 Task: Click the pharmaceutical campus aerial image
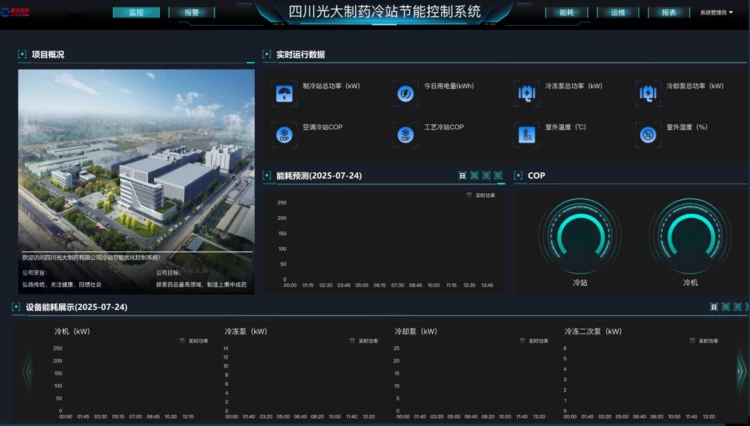point(136,160)
